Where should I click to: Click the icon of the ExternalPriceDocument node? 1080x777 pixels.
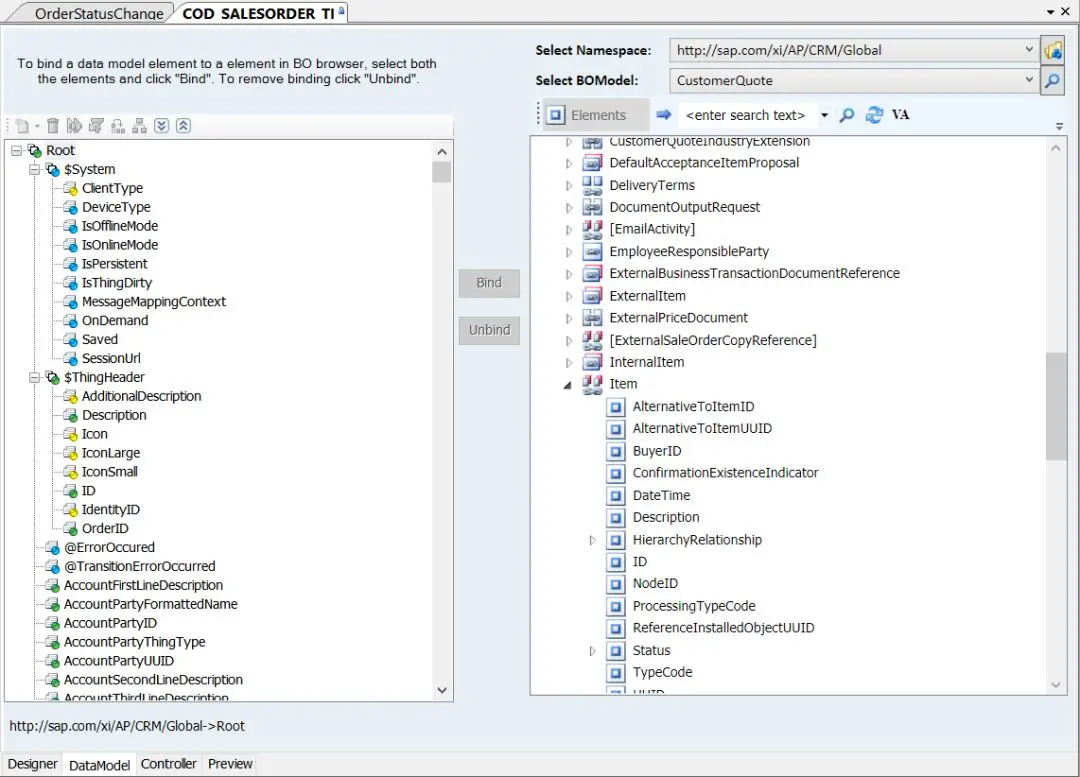click(592, 318)
